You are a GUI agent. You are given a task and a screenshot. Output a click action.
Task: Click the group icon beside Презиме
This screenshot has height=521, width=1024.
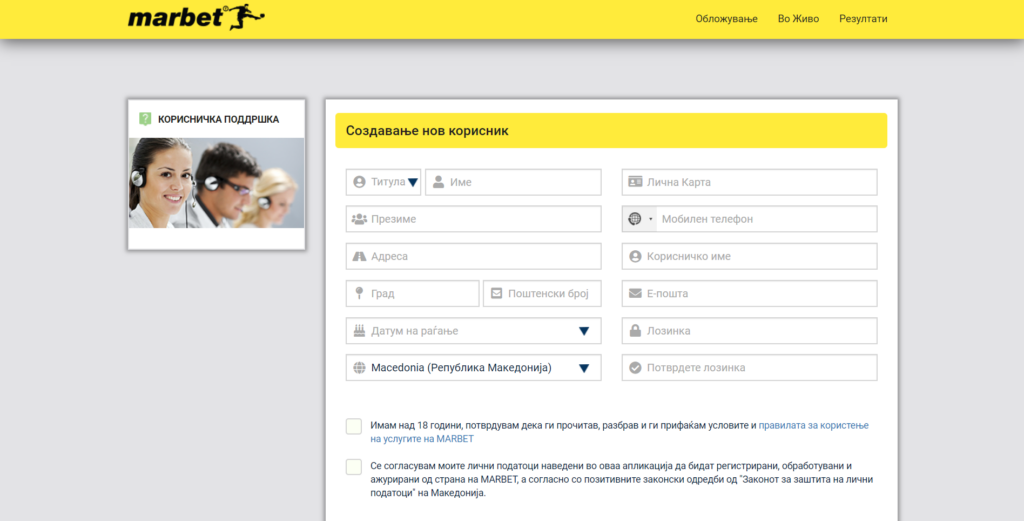click(359, 219)
